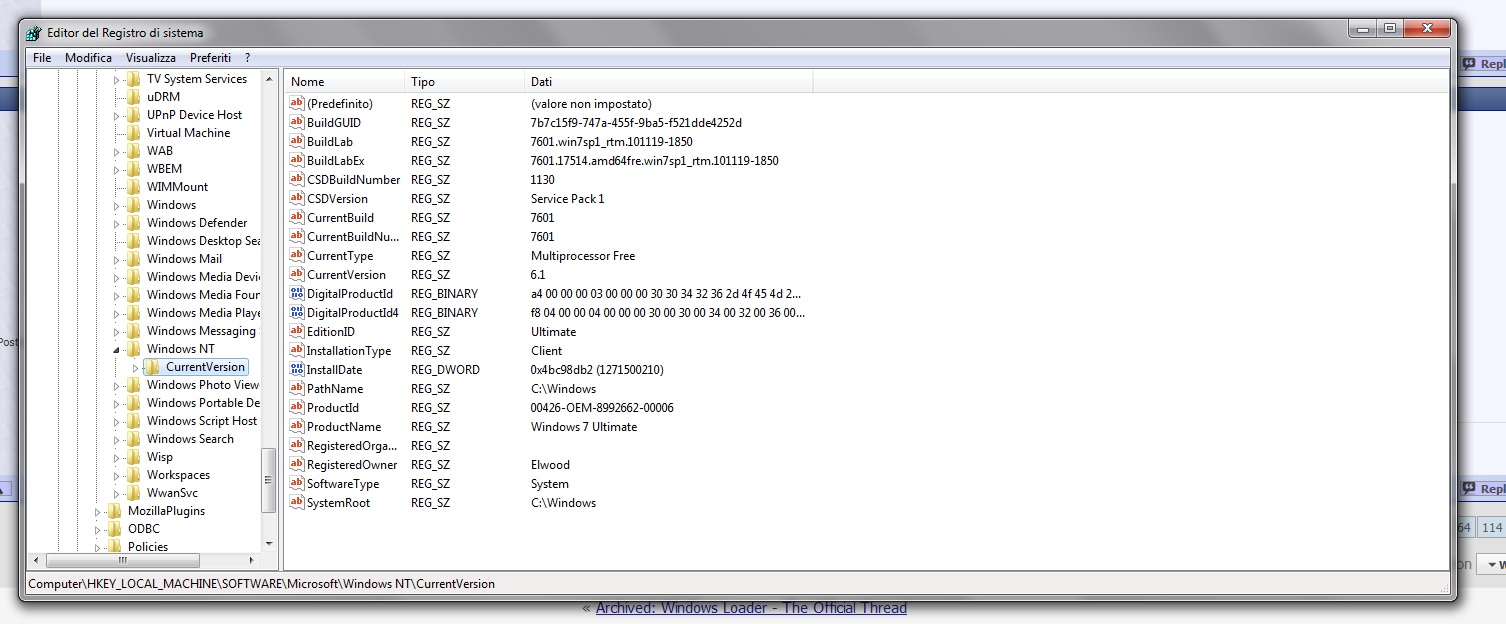Open the Archived Windows Loader thread link

(751, 608)
